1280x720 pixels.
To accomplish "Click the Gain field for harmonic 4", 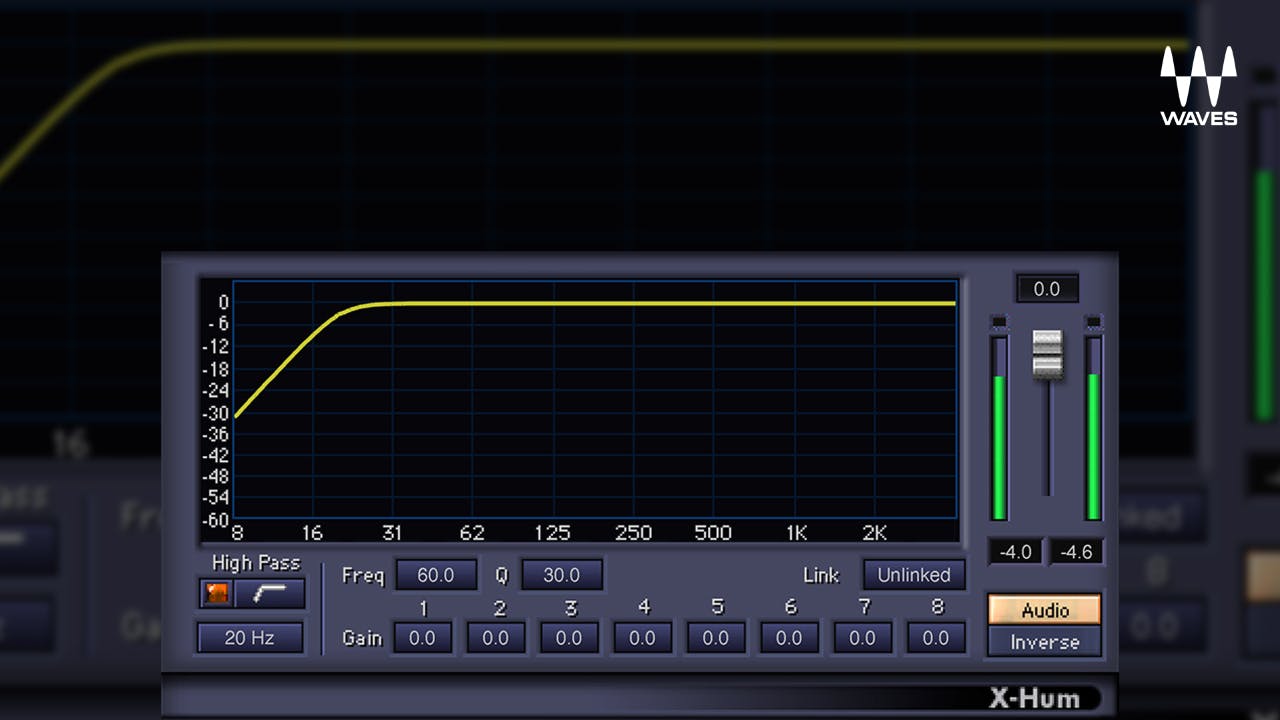I will [643, 637].
